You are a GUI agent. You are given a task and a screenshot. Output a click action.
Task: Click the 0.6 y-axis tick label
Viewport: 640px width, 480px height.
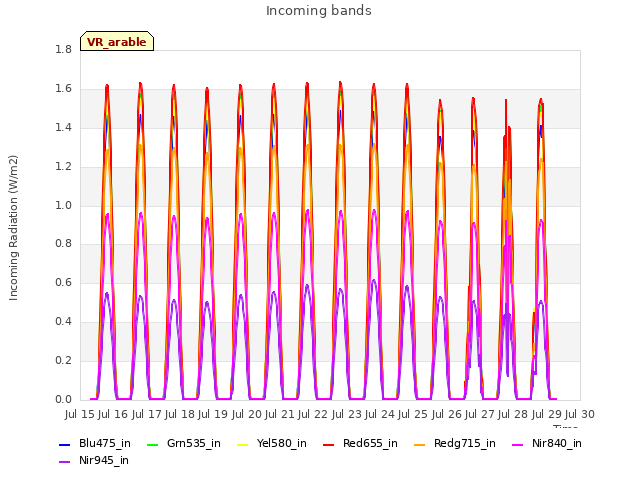63,283
